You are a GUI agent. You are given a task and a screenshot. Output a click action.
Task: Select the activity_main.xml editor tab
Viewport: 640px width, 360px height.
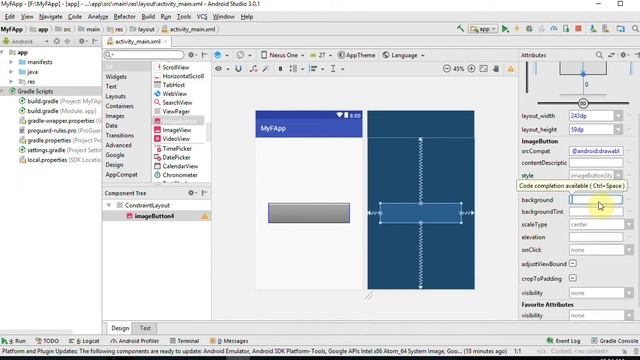136,41
